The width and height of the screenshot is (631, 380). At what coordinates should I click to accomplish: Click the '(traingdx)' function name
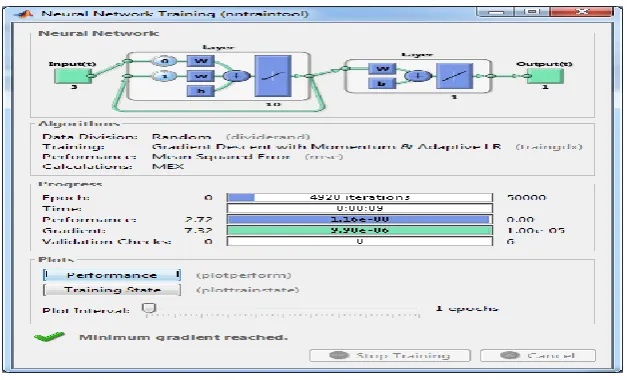549,147
